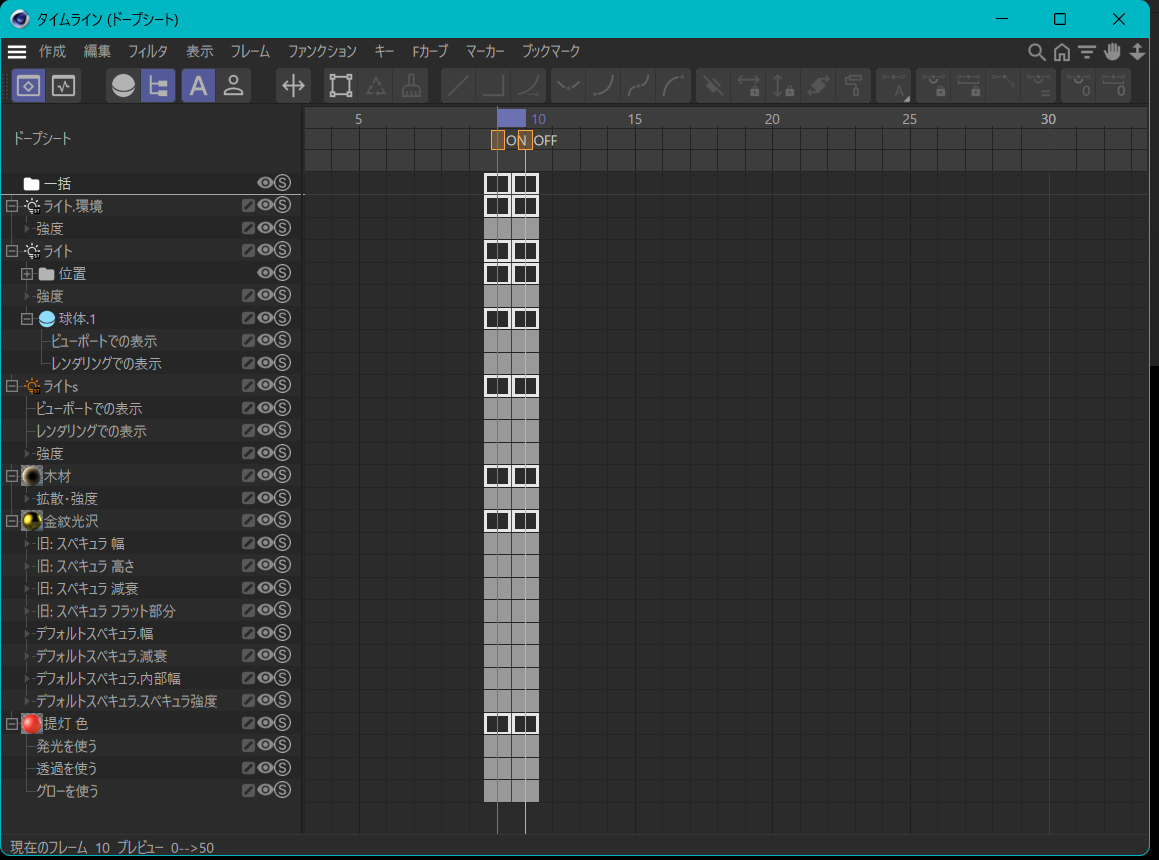Screen dimensions: 1159x860
Task: Toggle the hierarchy display toolbar icon
Action: 157,86
